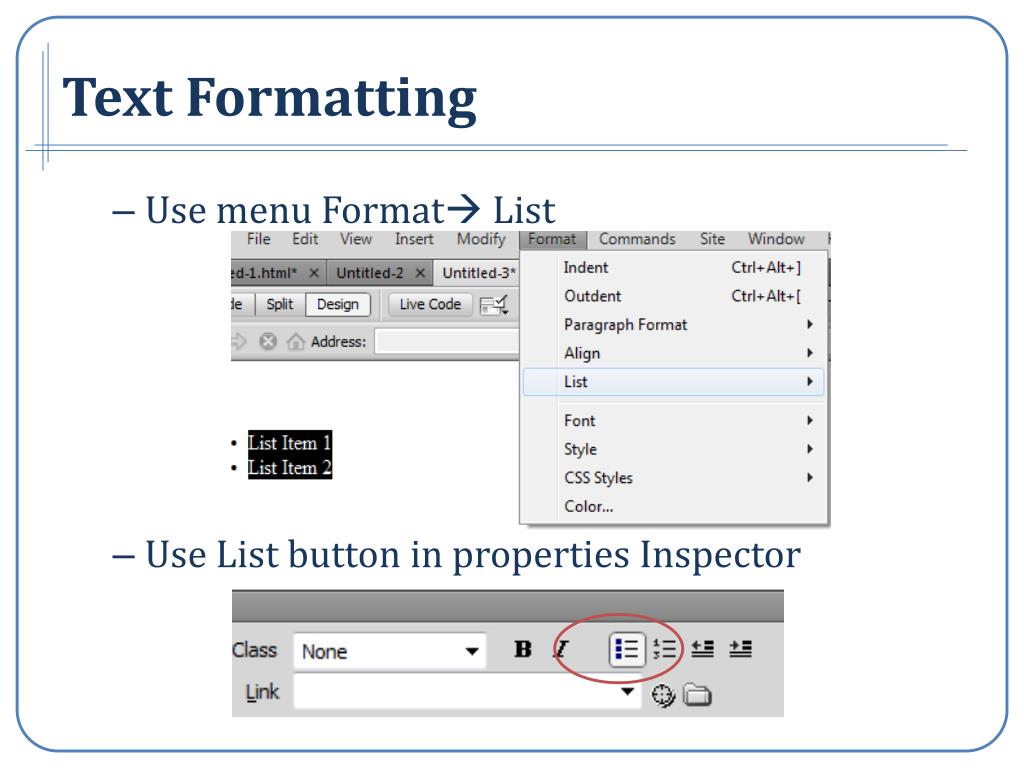Expand the List submenu
This screenshot has width=1024, height=768.
click(x=675, y=381)
